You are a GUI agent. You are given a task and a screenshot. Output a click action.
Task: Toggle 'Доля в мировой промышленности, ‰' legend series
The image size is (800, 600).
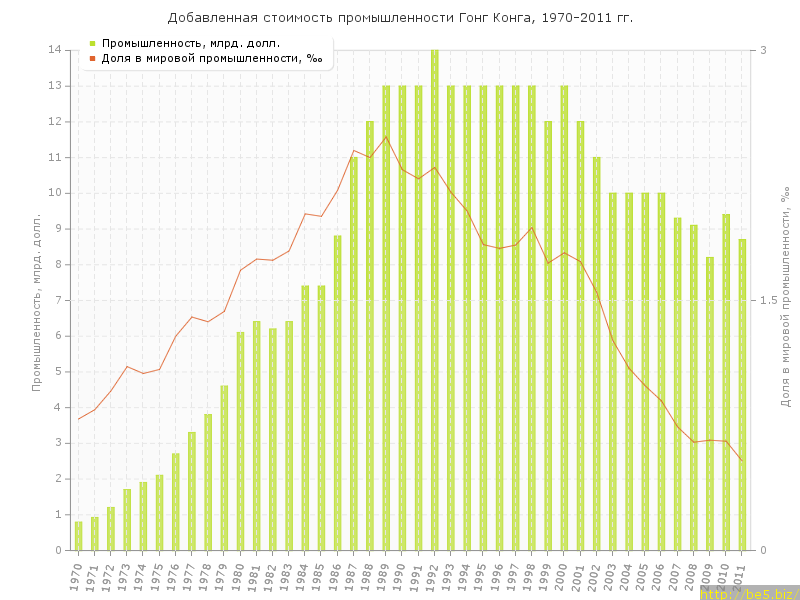(x=211, y=58)
